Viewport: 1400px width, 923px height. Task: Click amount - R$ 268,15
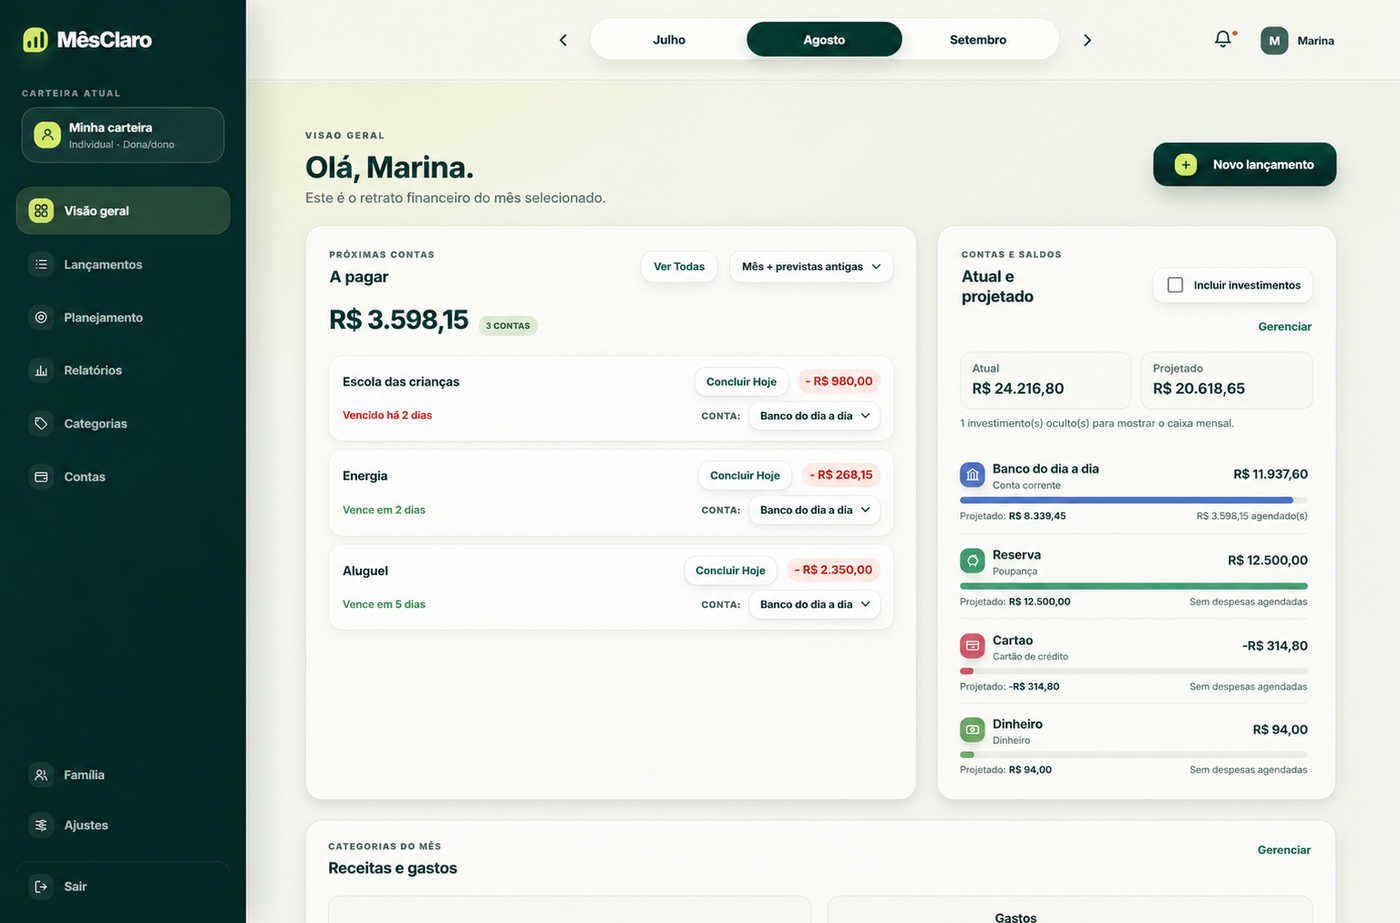[841, 475]
